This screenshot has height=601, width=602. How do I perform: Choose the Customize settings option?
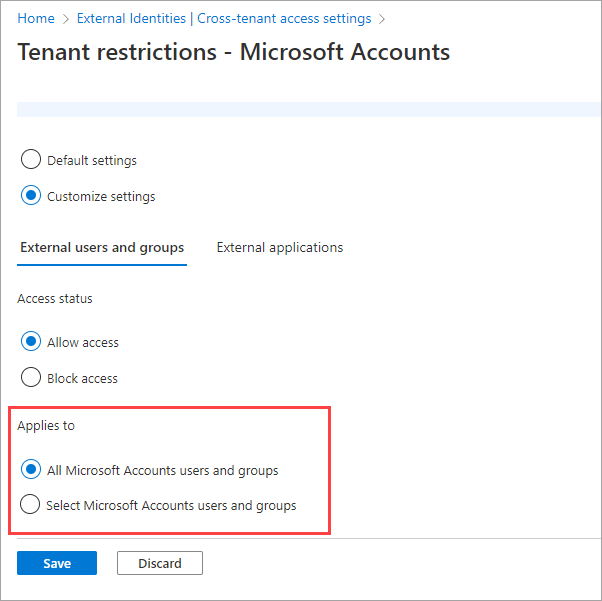coord(31,196)
